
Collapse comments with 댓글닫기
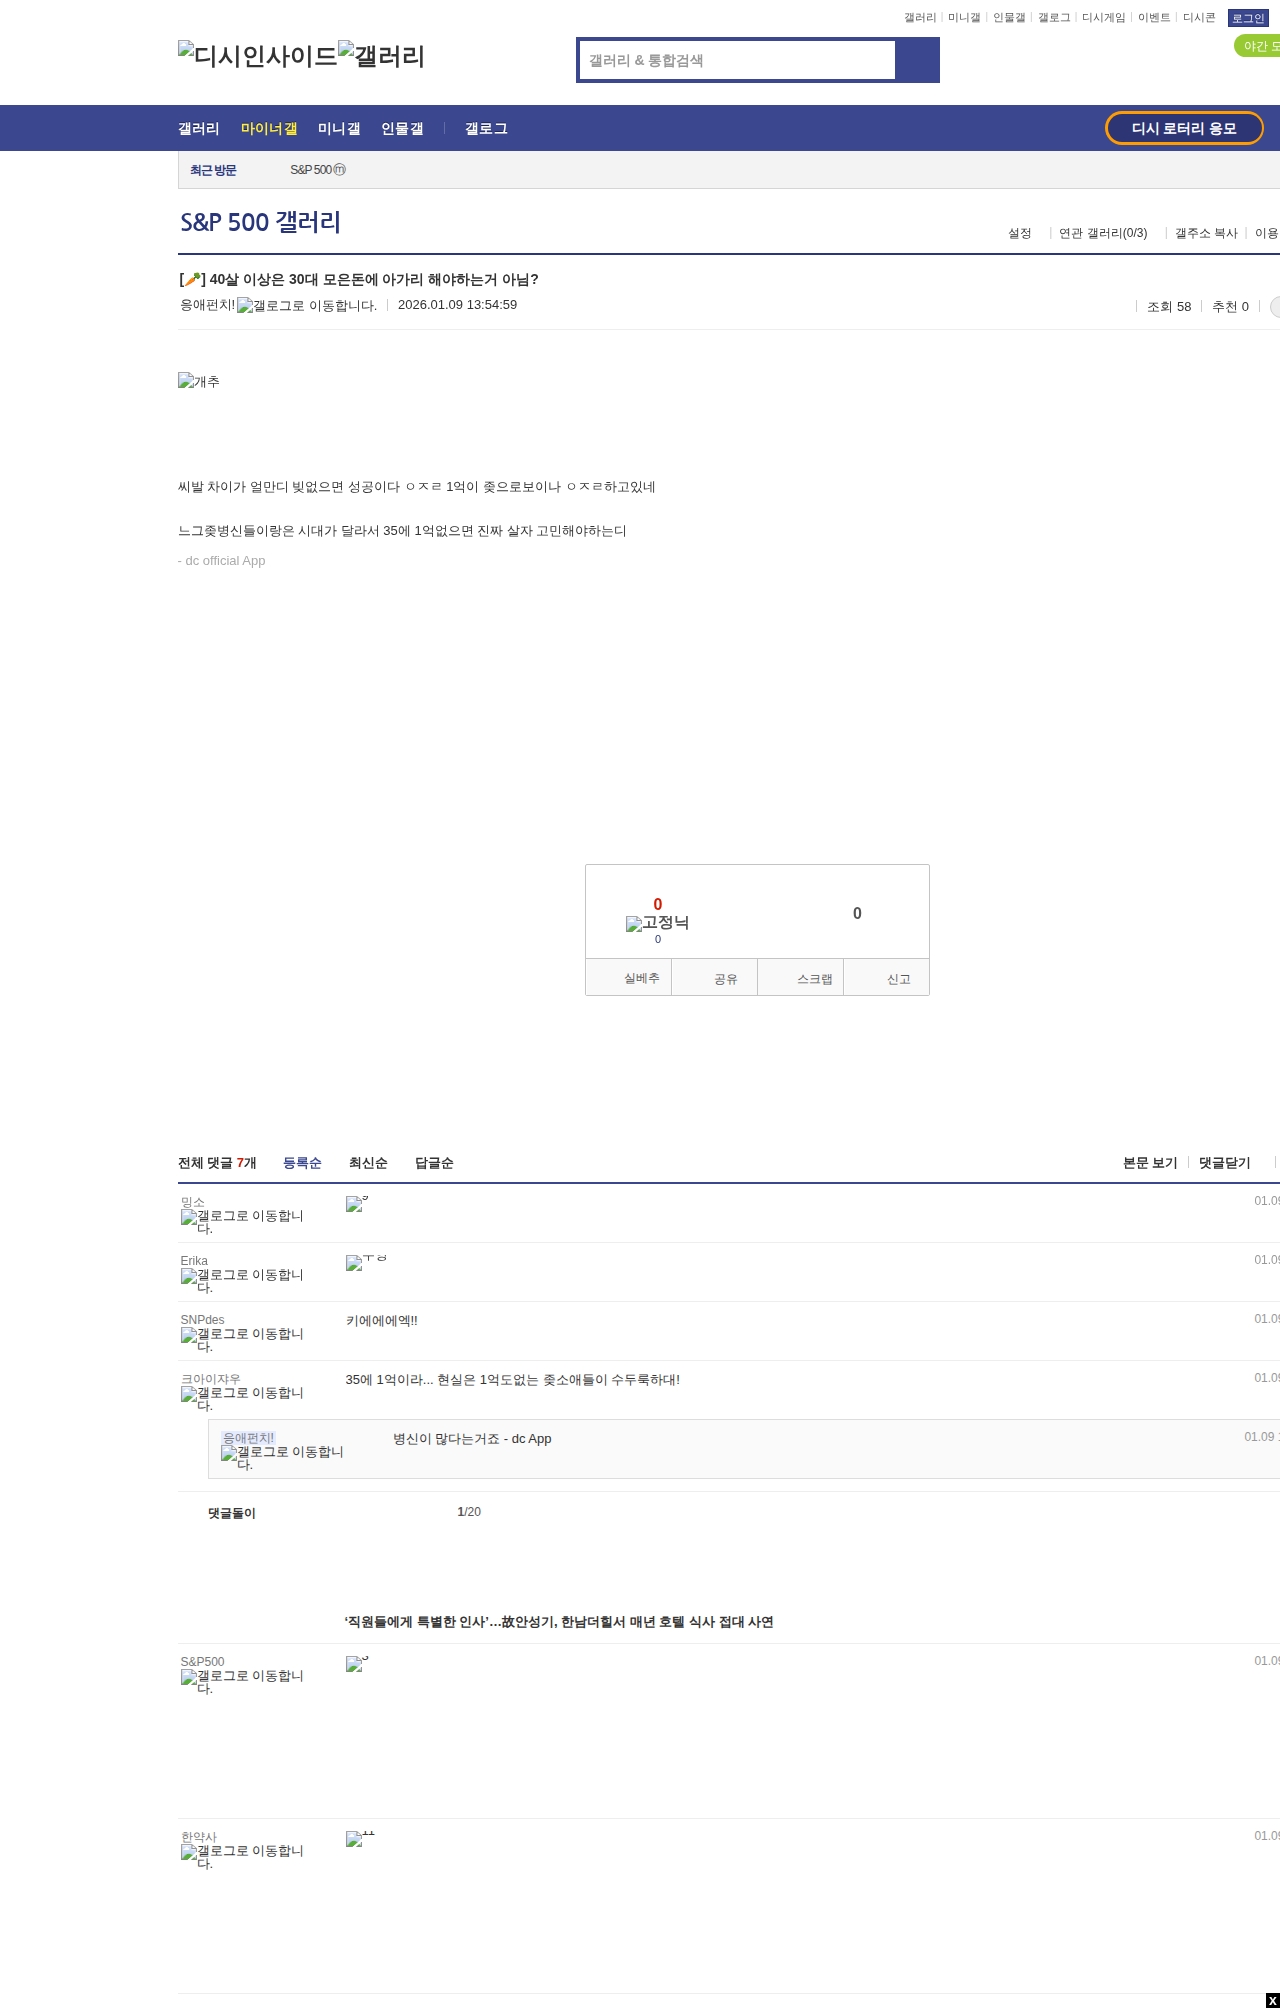1225,1163
